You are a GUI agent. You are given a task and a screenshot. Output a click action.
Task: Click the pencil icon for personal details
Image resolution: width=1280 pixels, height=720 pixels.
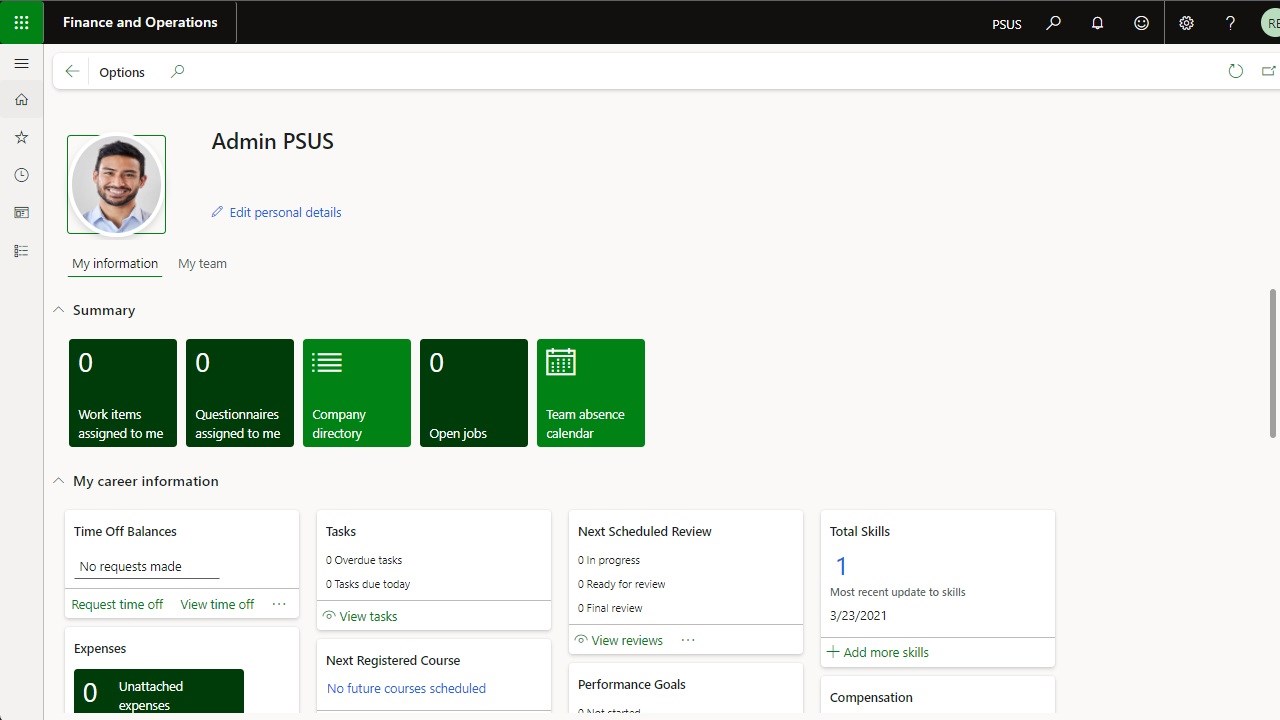(217, 212)
